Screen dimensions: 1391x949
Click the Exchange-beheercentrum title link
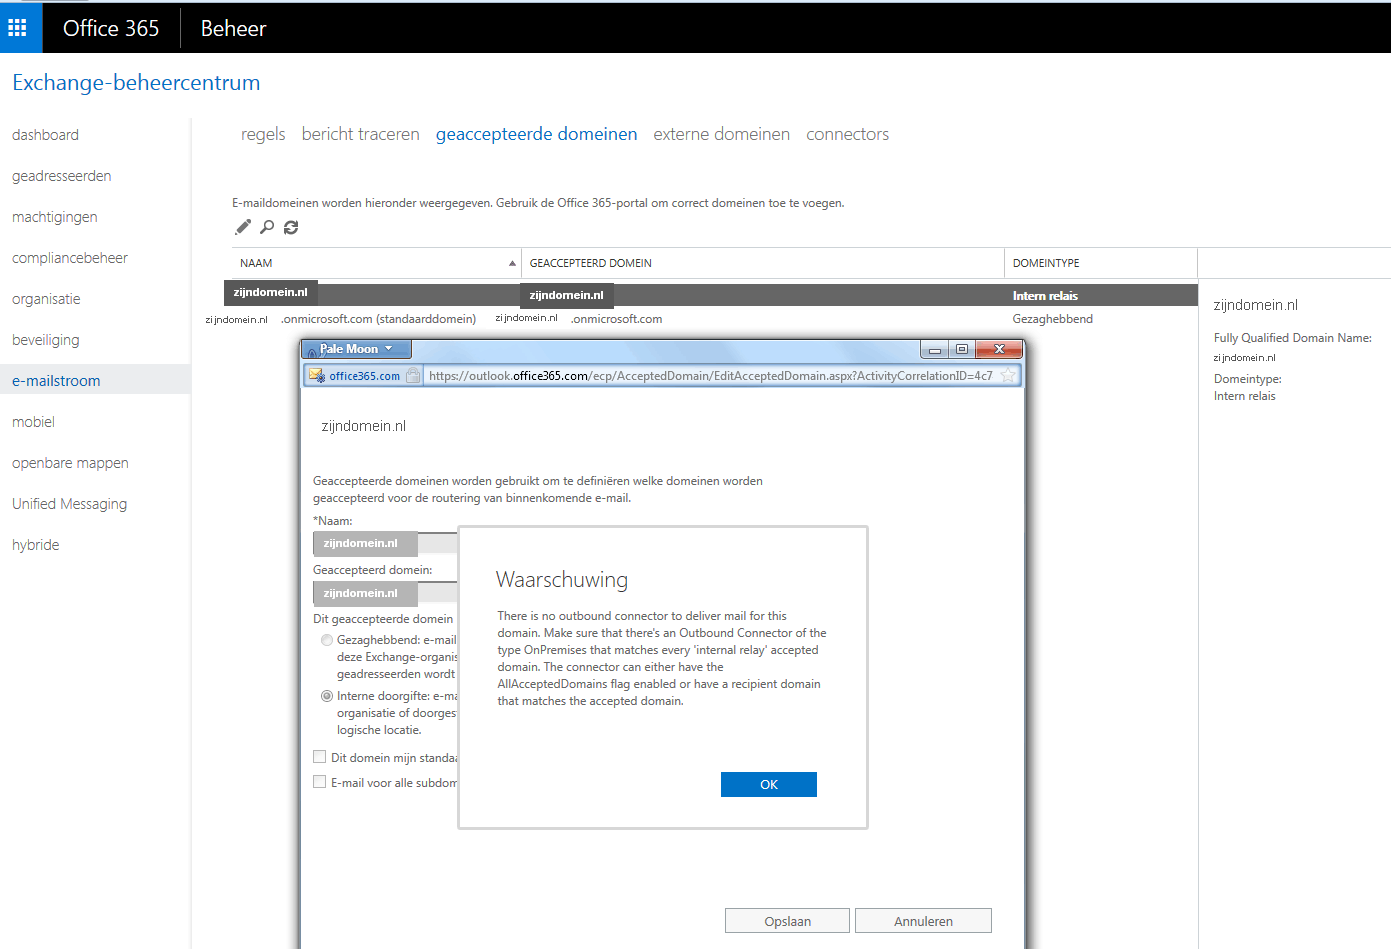click(136, 83)
